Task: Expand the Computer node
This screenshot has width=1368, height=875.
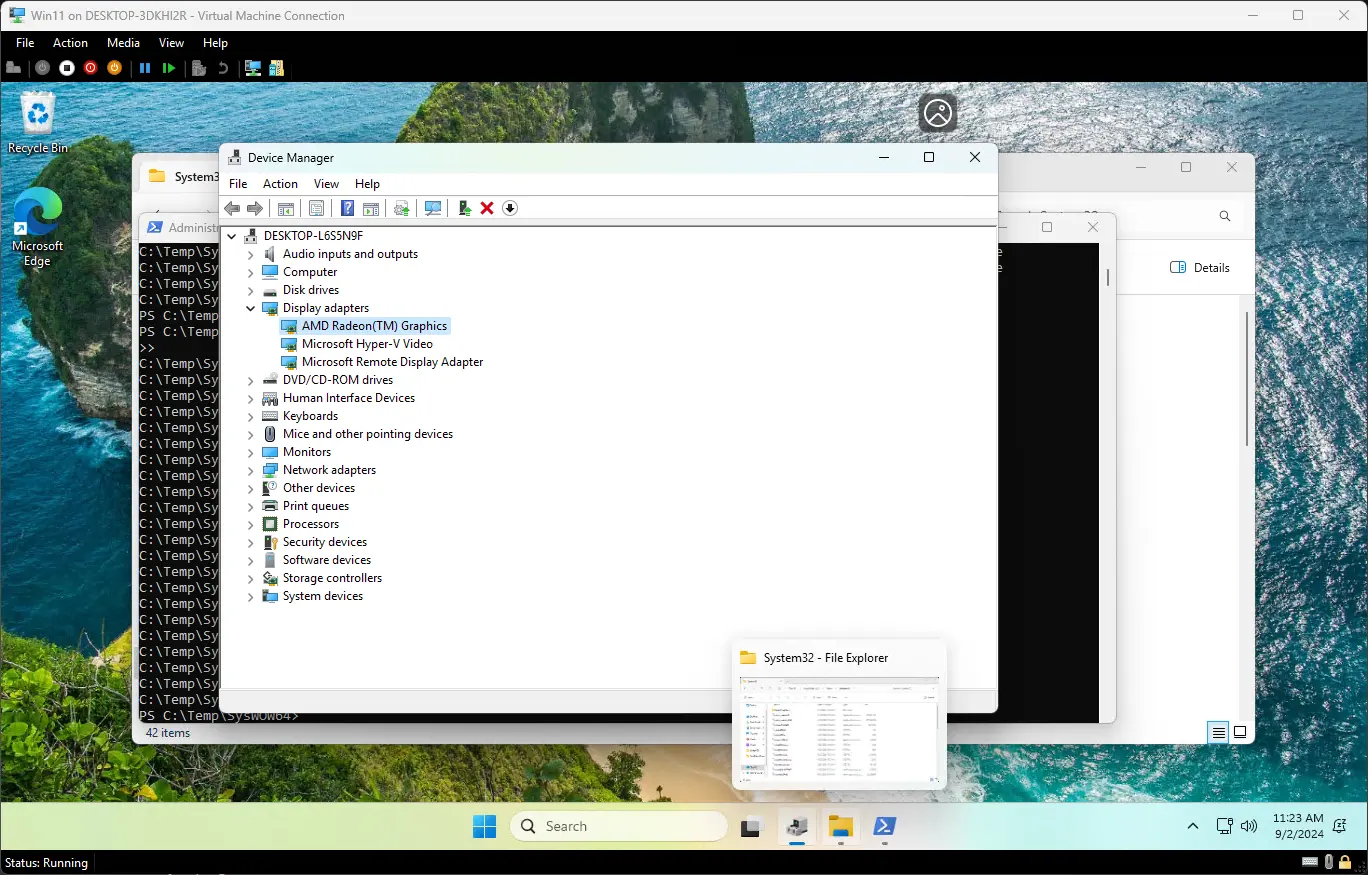Action: 251,272
